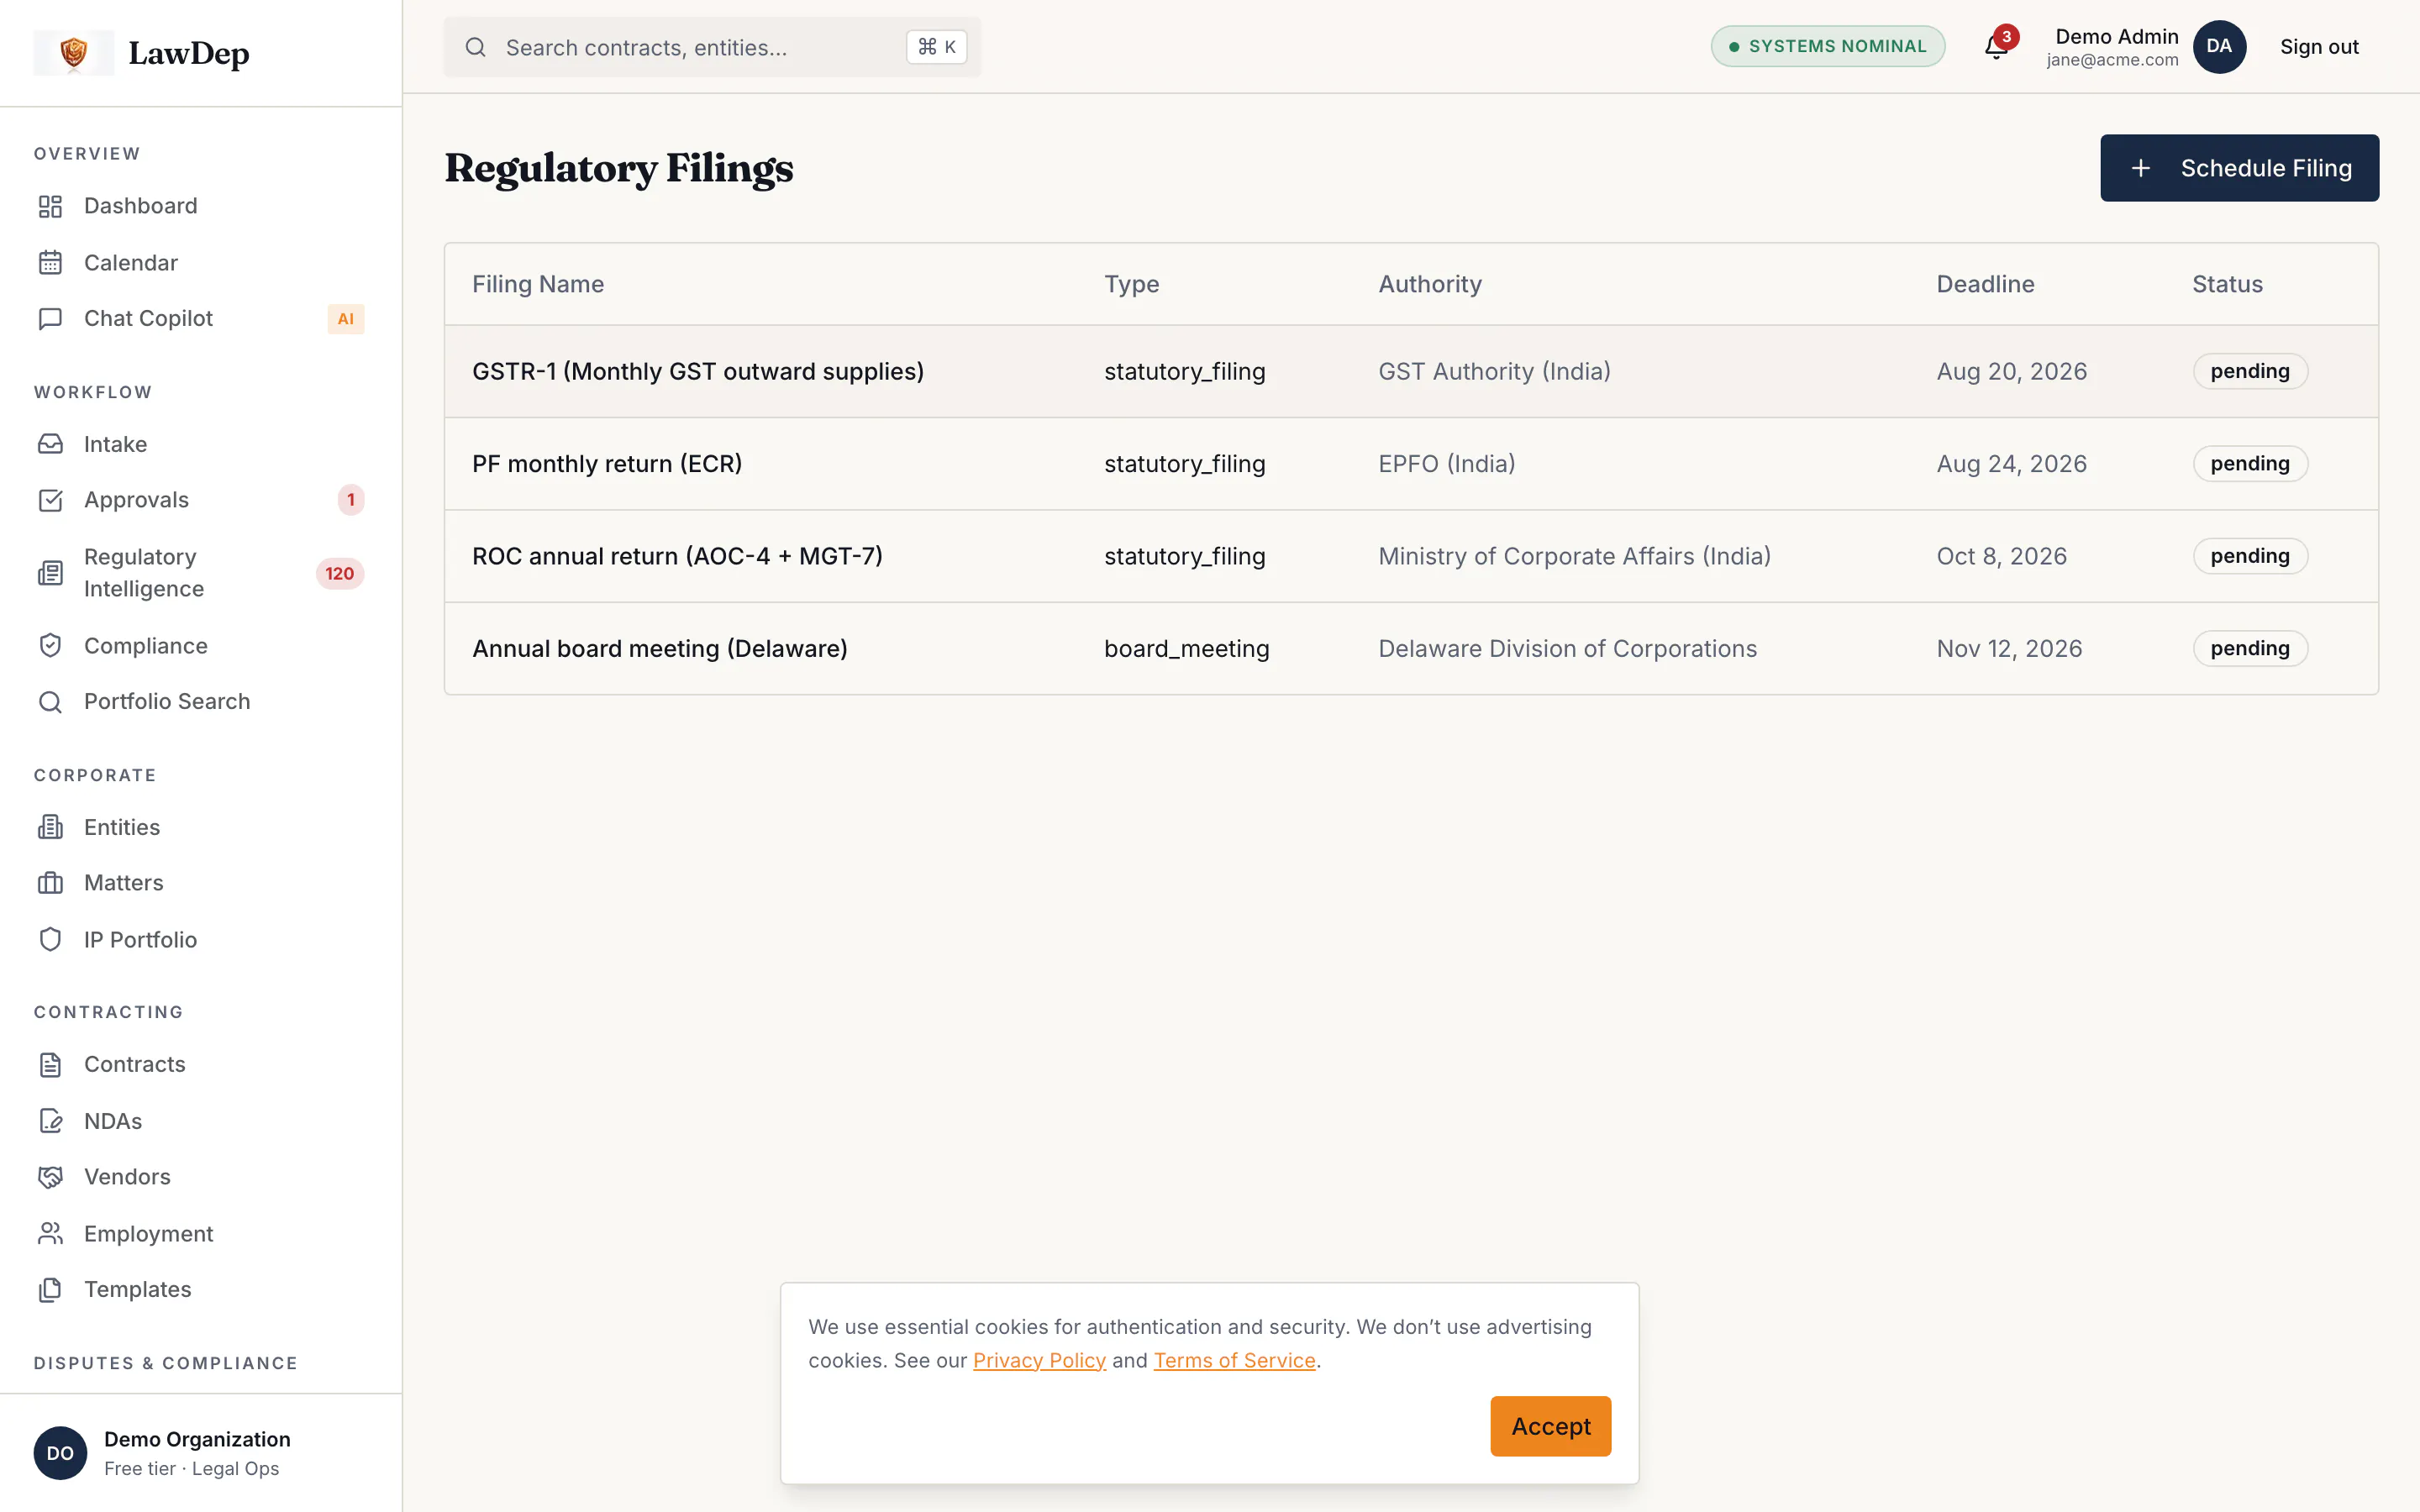Open the Privacy Policy link
This screenshot has width=2420, height=1512.
1039,1361
